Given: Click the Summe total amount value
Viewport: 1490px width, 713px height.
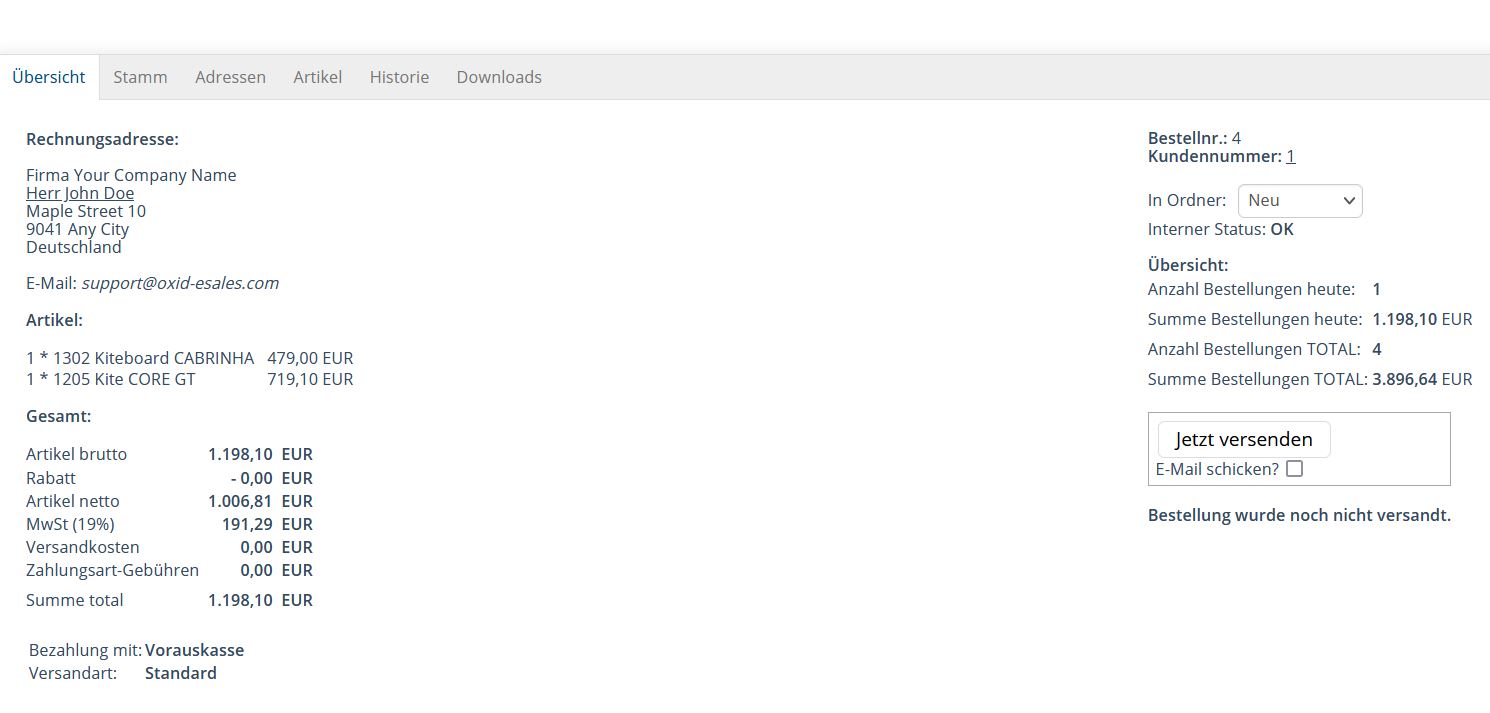Looking at the screenshot, I should pyautogui.click(x=240, y=600).
